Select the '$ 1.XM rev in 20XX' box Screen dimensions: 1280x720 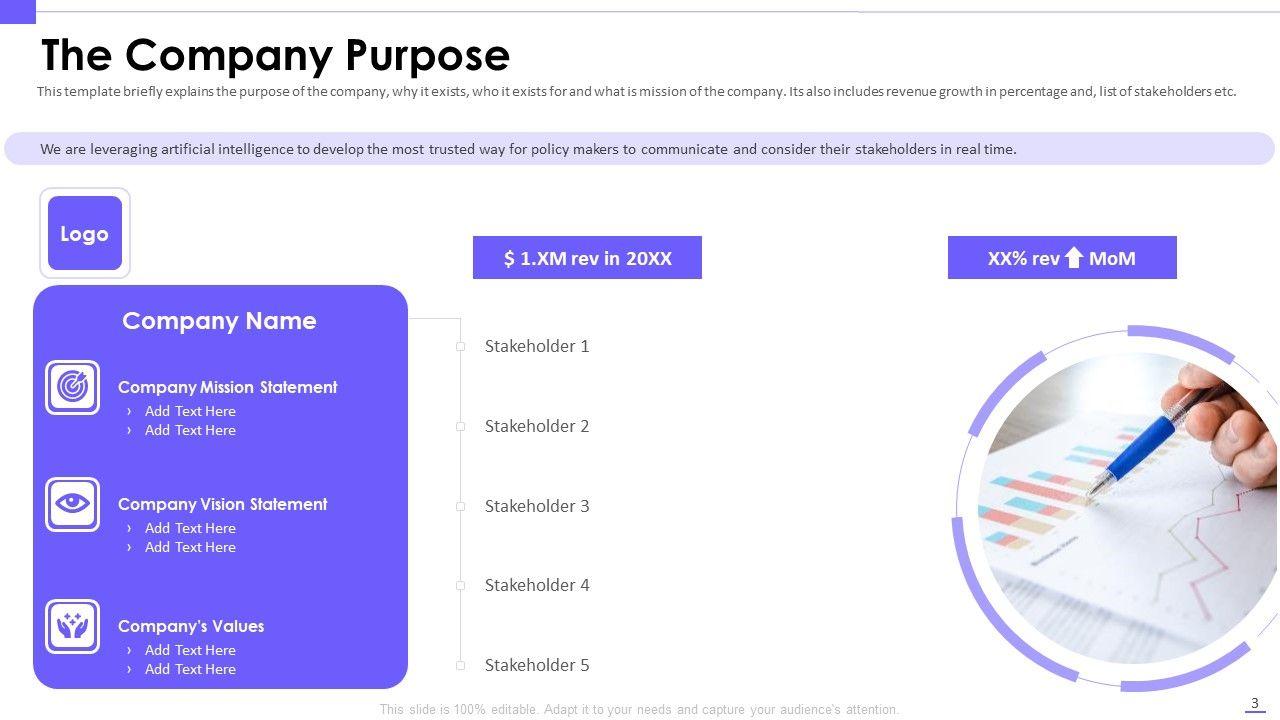point(587,258)
